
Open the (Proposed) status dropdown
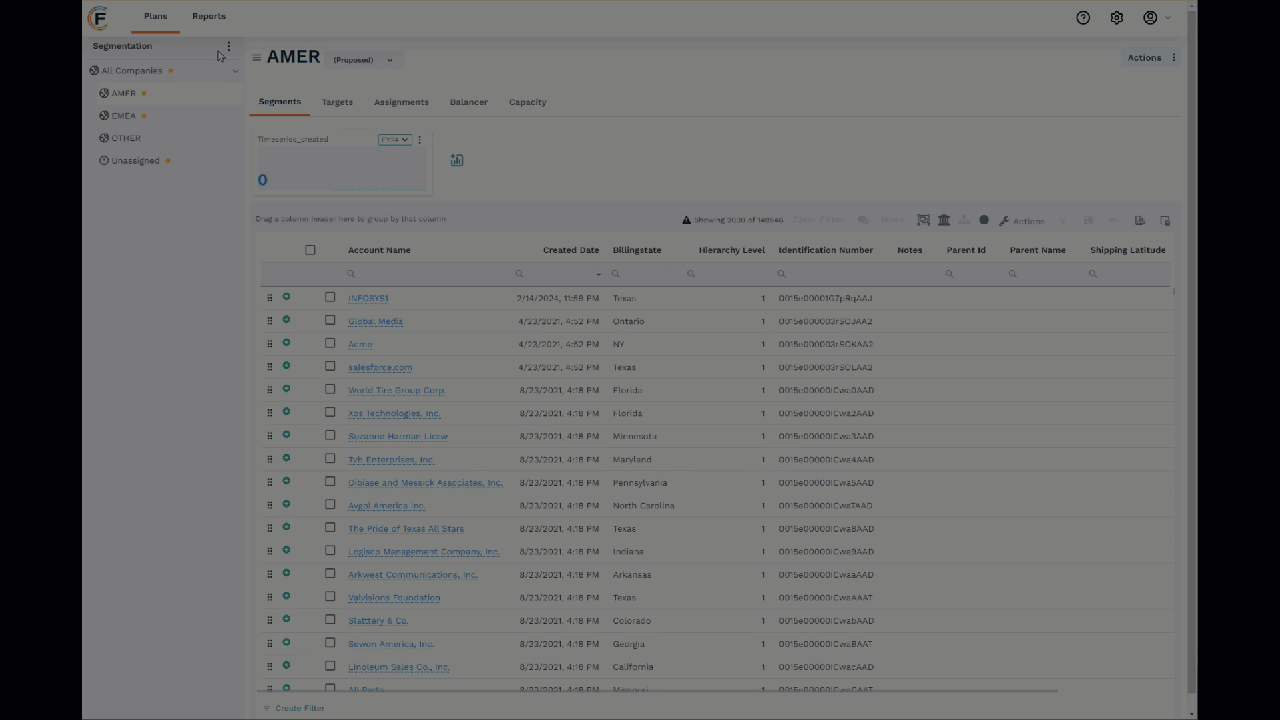(x=363, y=60)
